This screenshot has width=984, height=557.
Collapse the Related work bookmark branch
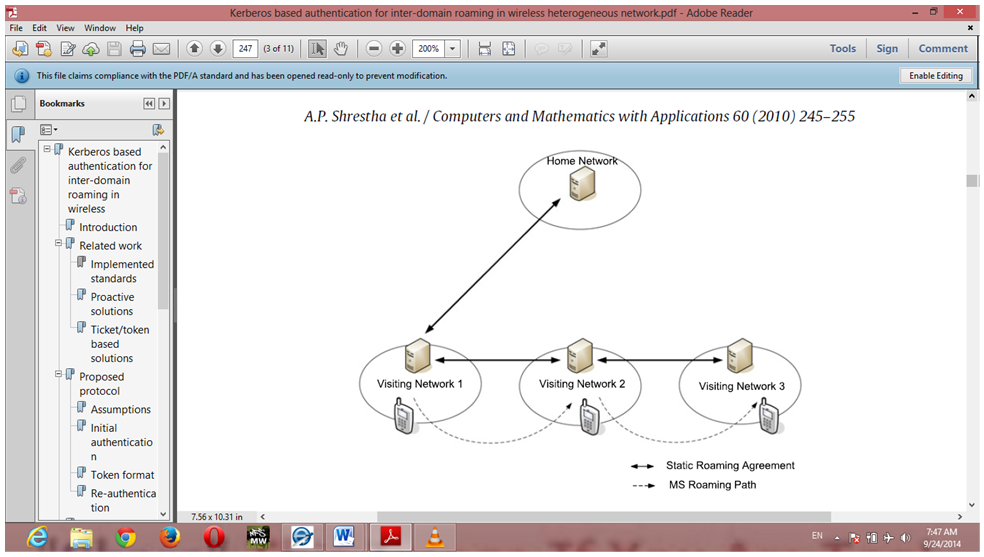coord(58,243)
